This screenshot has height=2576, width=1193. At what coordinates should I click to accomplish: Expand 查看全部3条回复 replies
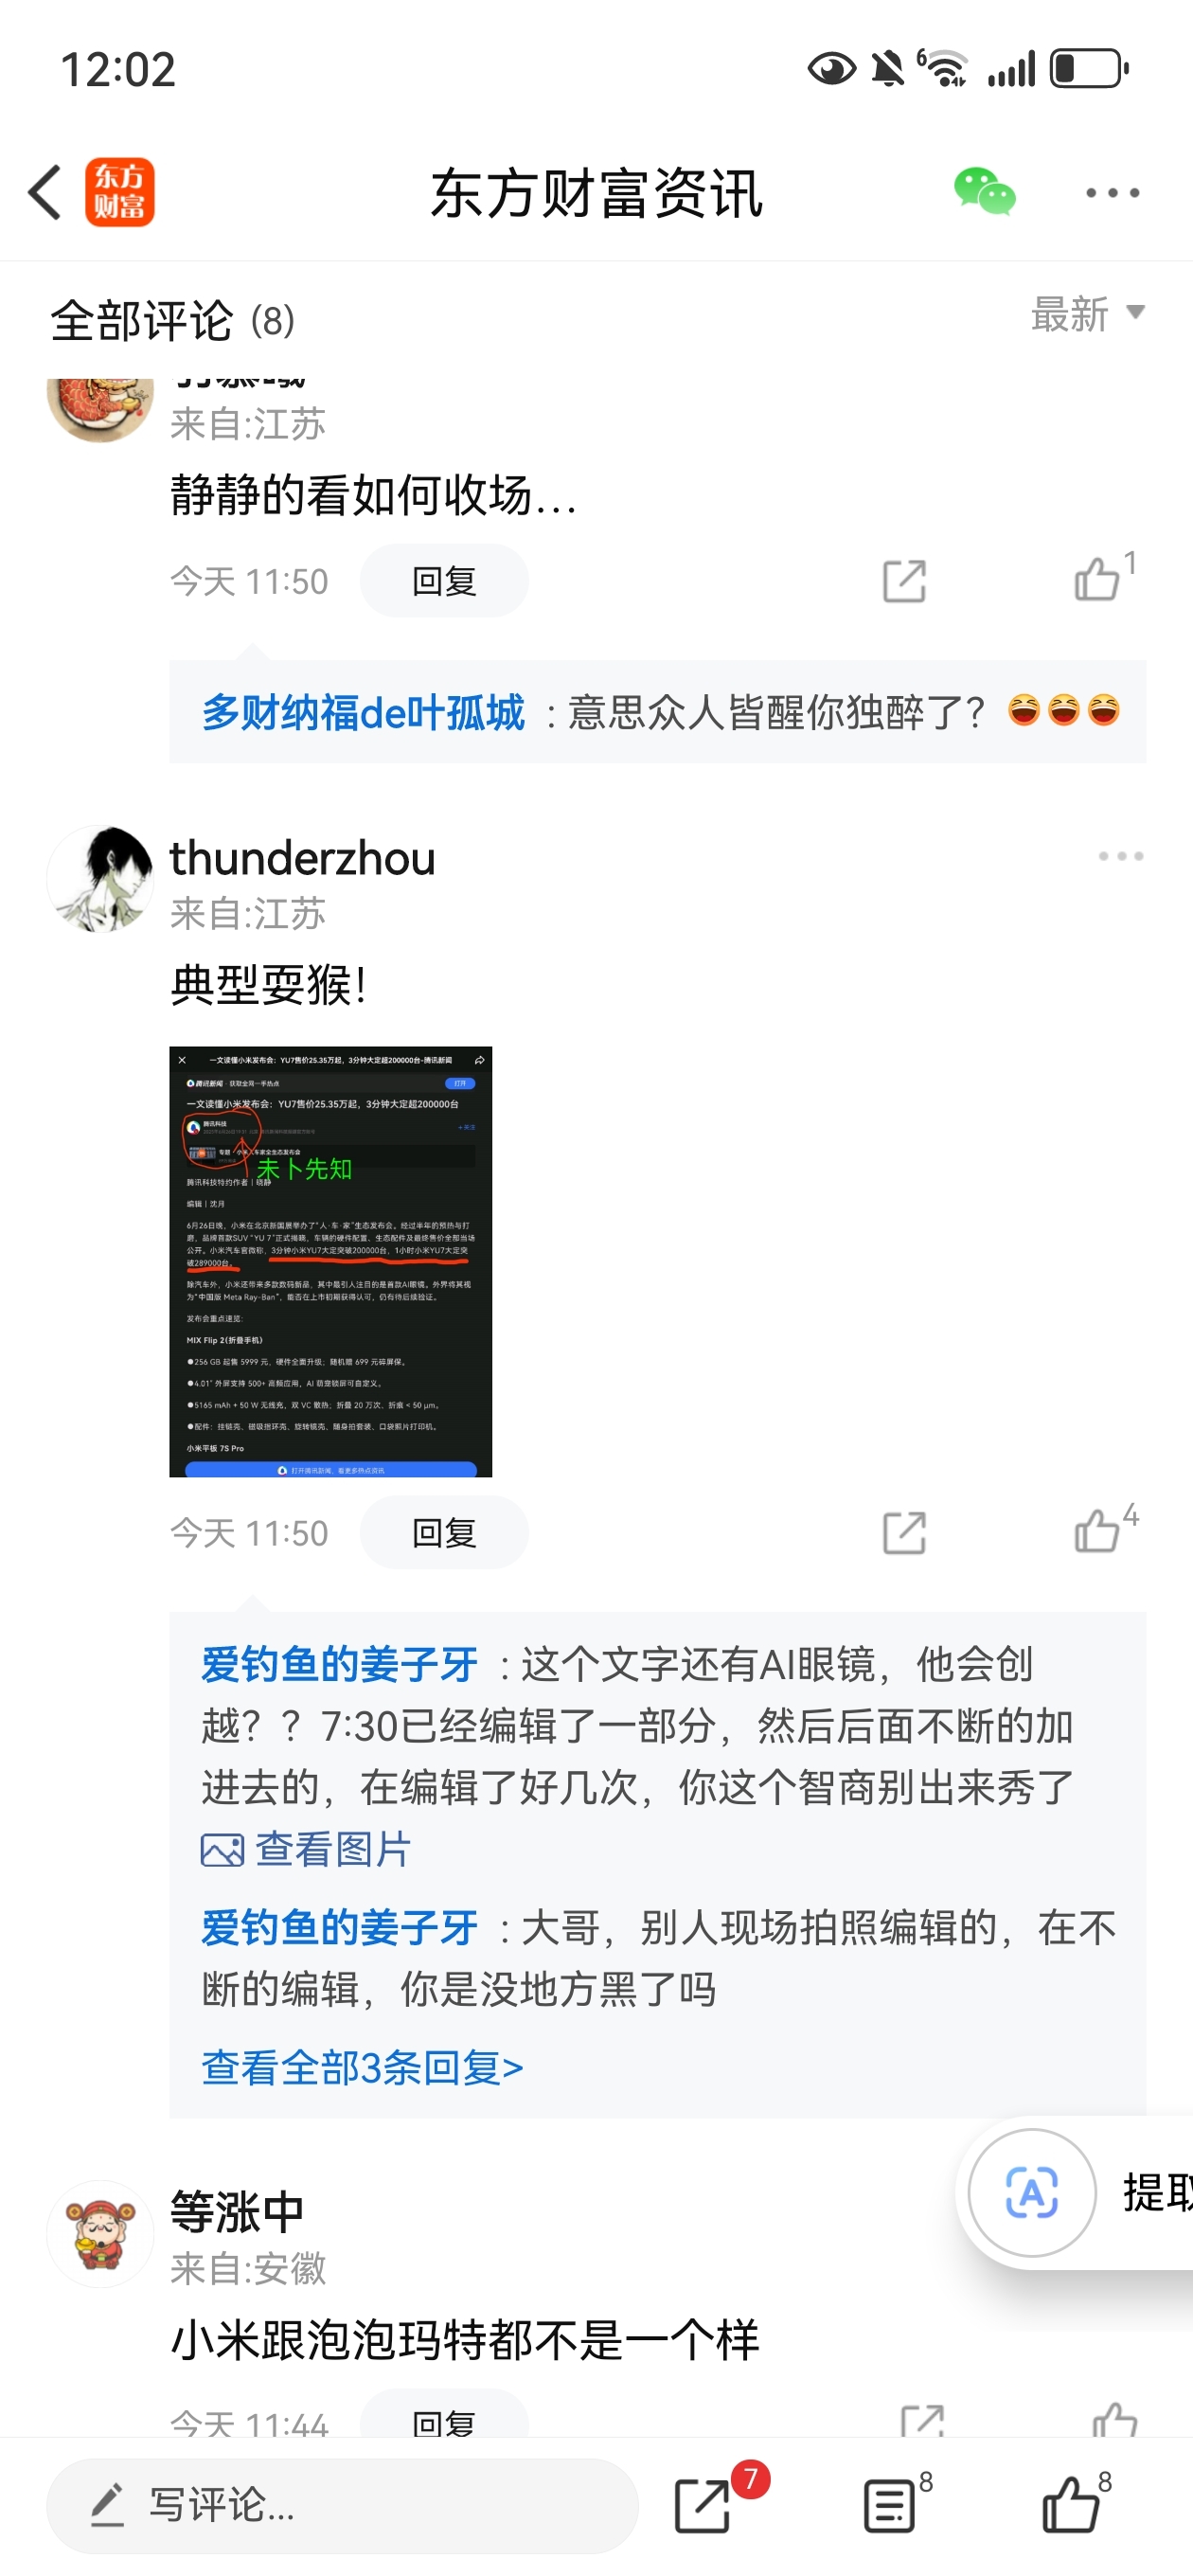pyautogui.click(x=362, y=2066)
